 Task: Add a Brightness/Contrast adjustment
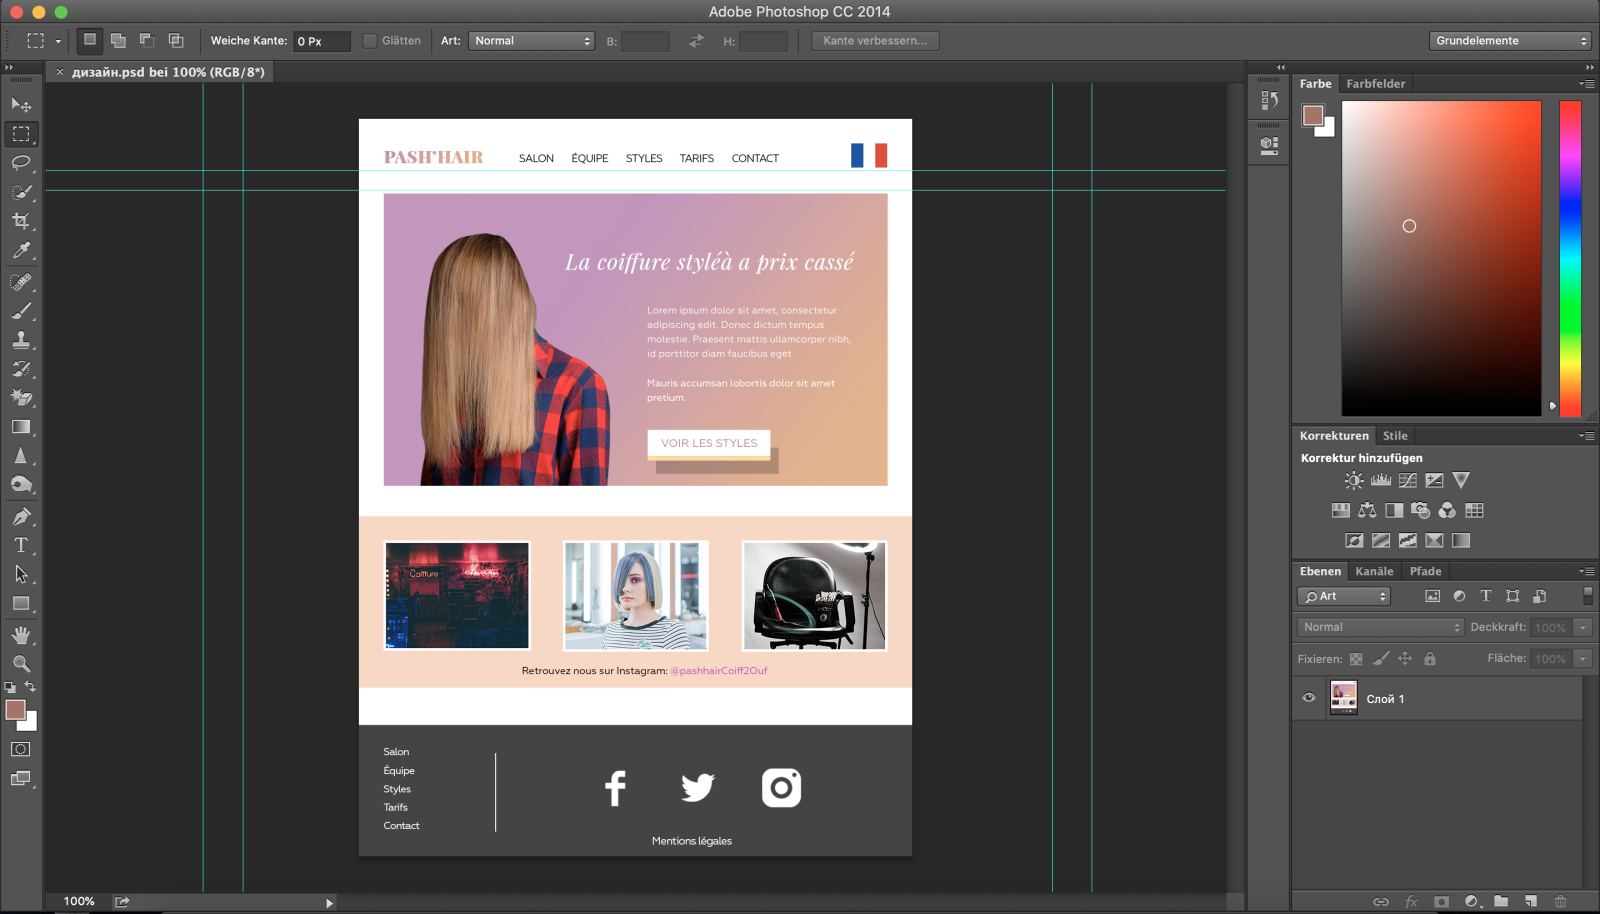tap(1353, 481)
